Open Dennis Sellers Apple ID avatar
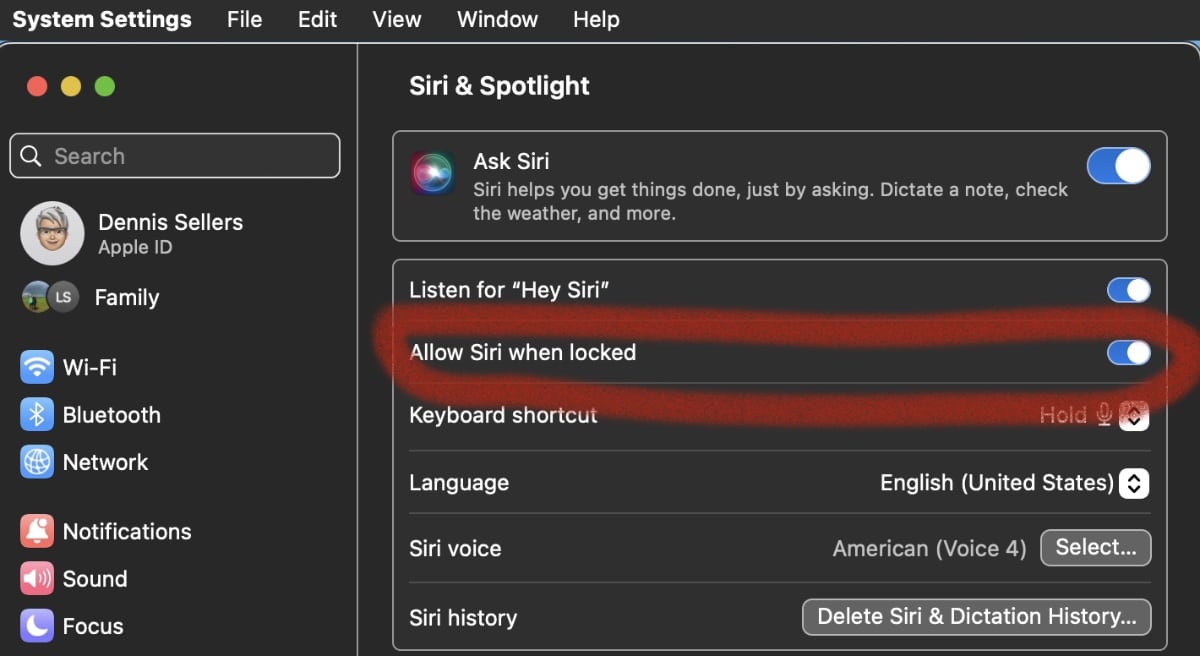The image size is (1200, 656). pyautogui.click(x=51, y=234)
